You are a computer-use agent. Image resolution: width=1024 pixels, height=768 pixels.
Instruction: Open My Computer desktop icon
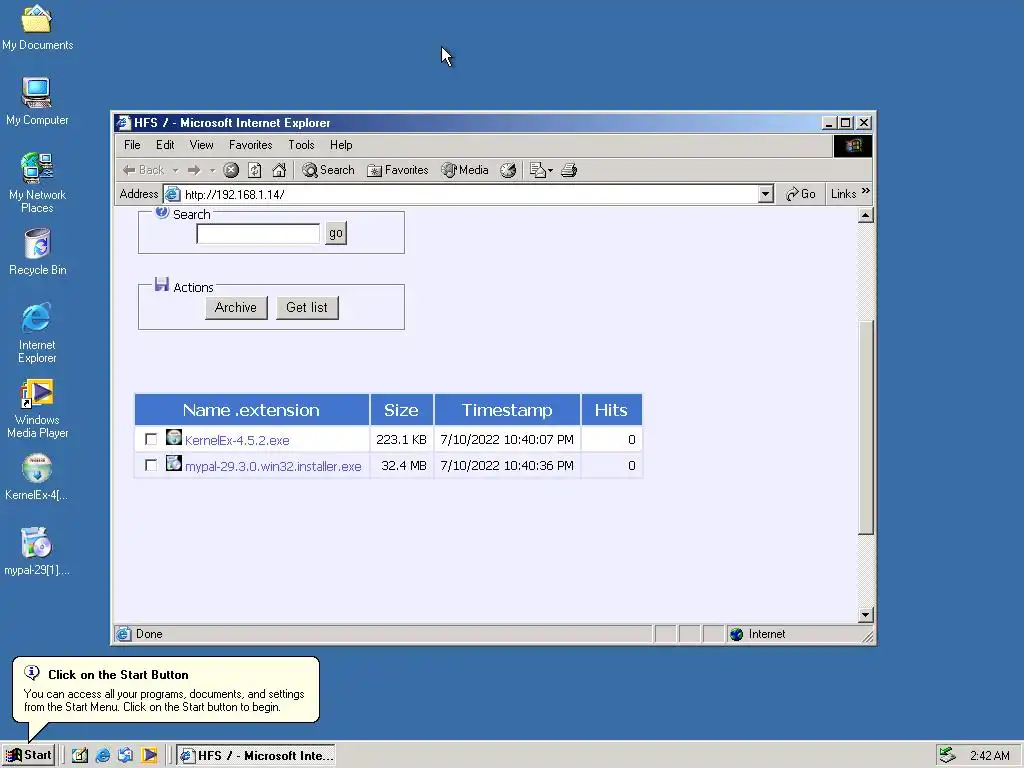point(37,101)
